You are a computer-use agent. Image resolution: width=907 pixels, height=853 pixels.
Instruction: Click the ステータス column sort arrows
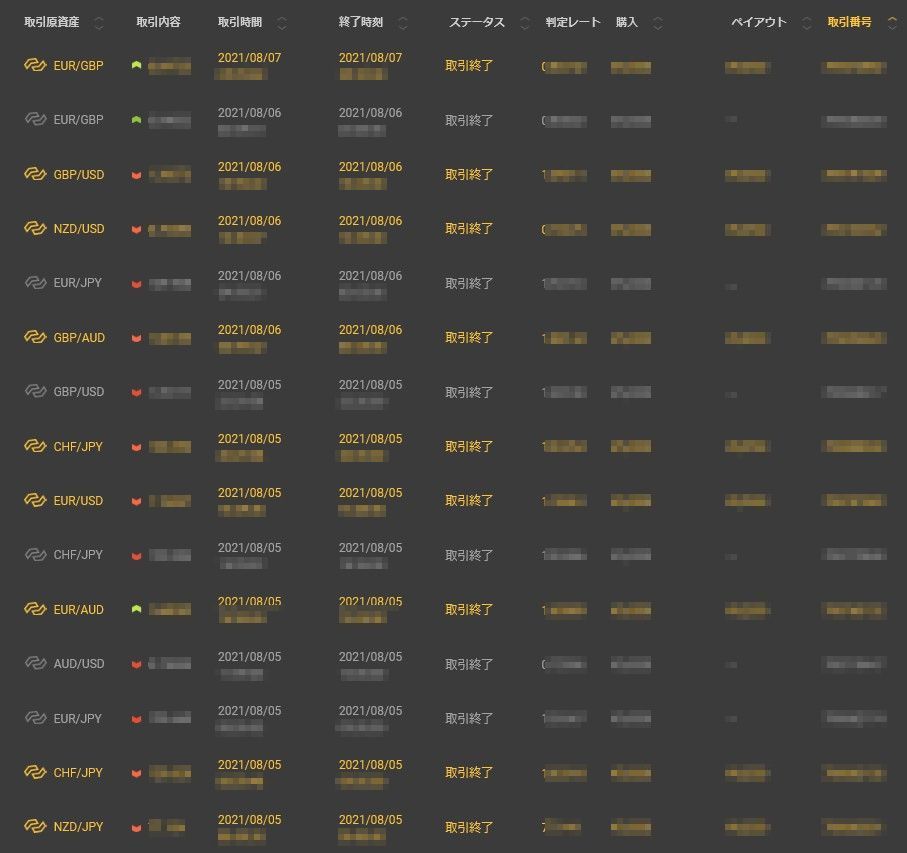tap(525, 23)
